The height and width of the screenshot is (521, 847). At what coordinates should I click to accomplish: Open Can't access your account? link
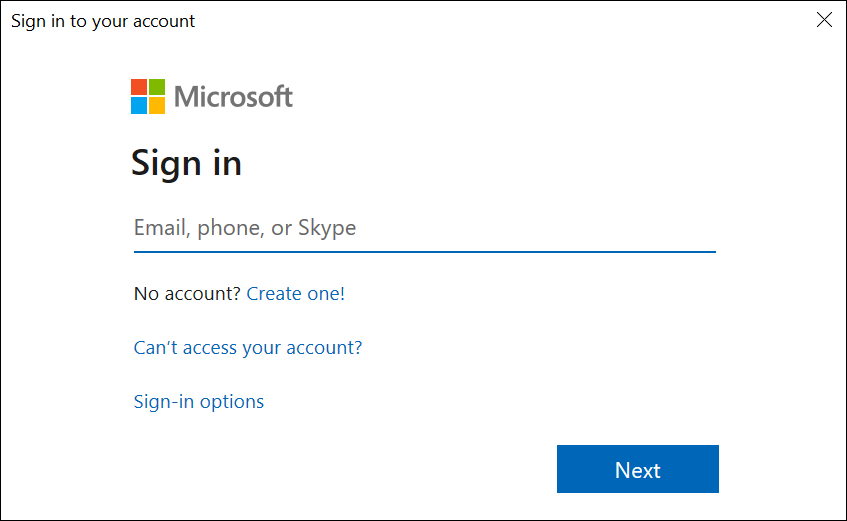click(248, 348)
